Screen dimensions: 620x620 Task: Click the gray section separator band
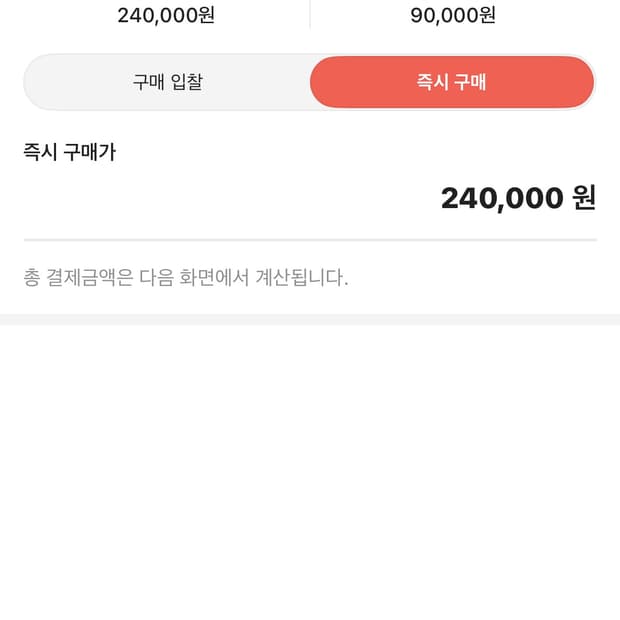click(x=310, y=319)
